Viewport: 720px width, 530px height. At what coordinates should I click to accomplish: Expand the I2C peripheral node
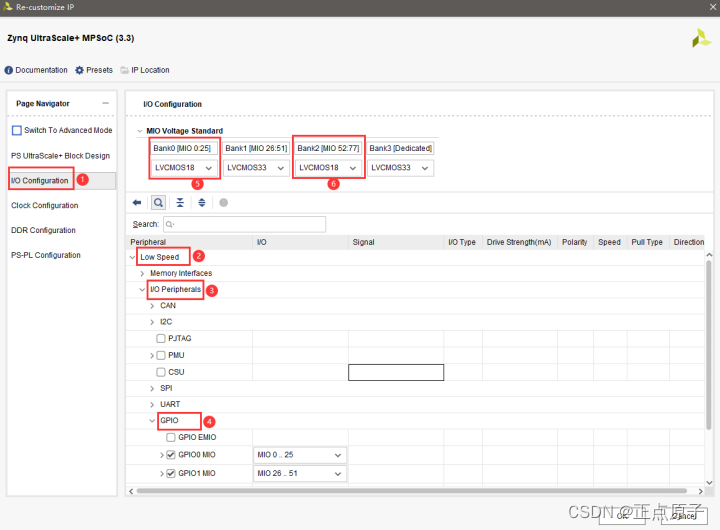point(152,322)
